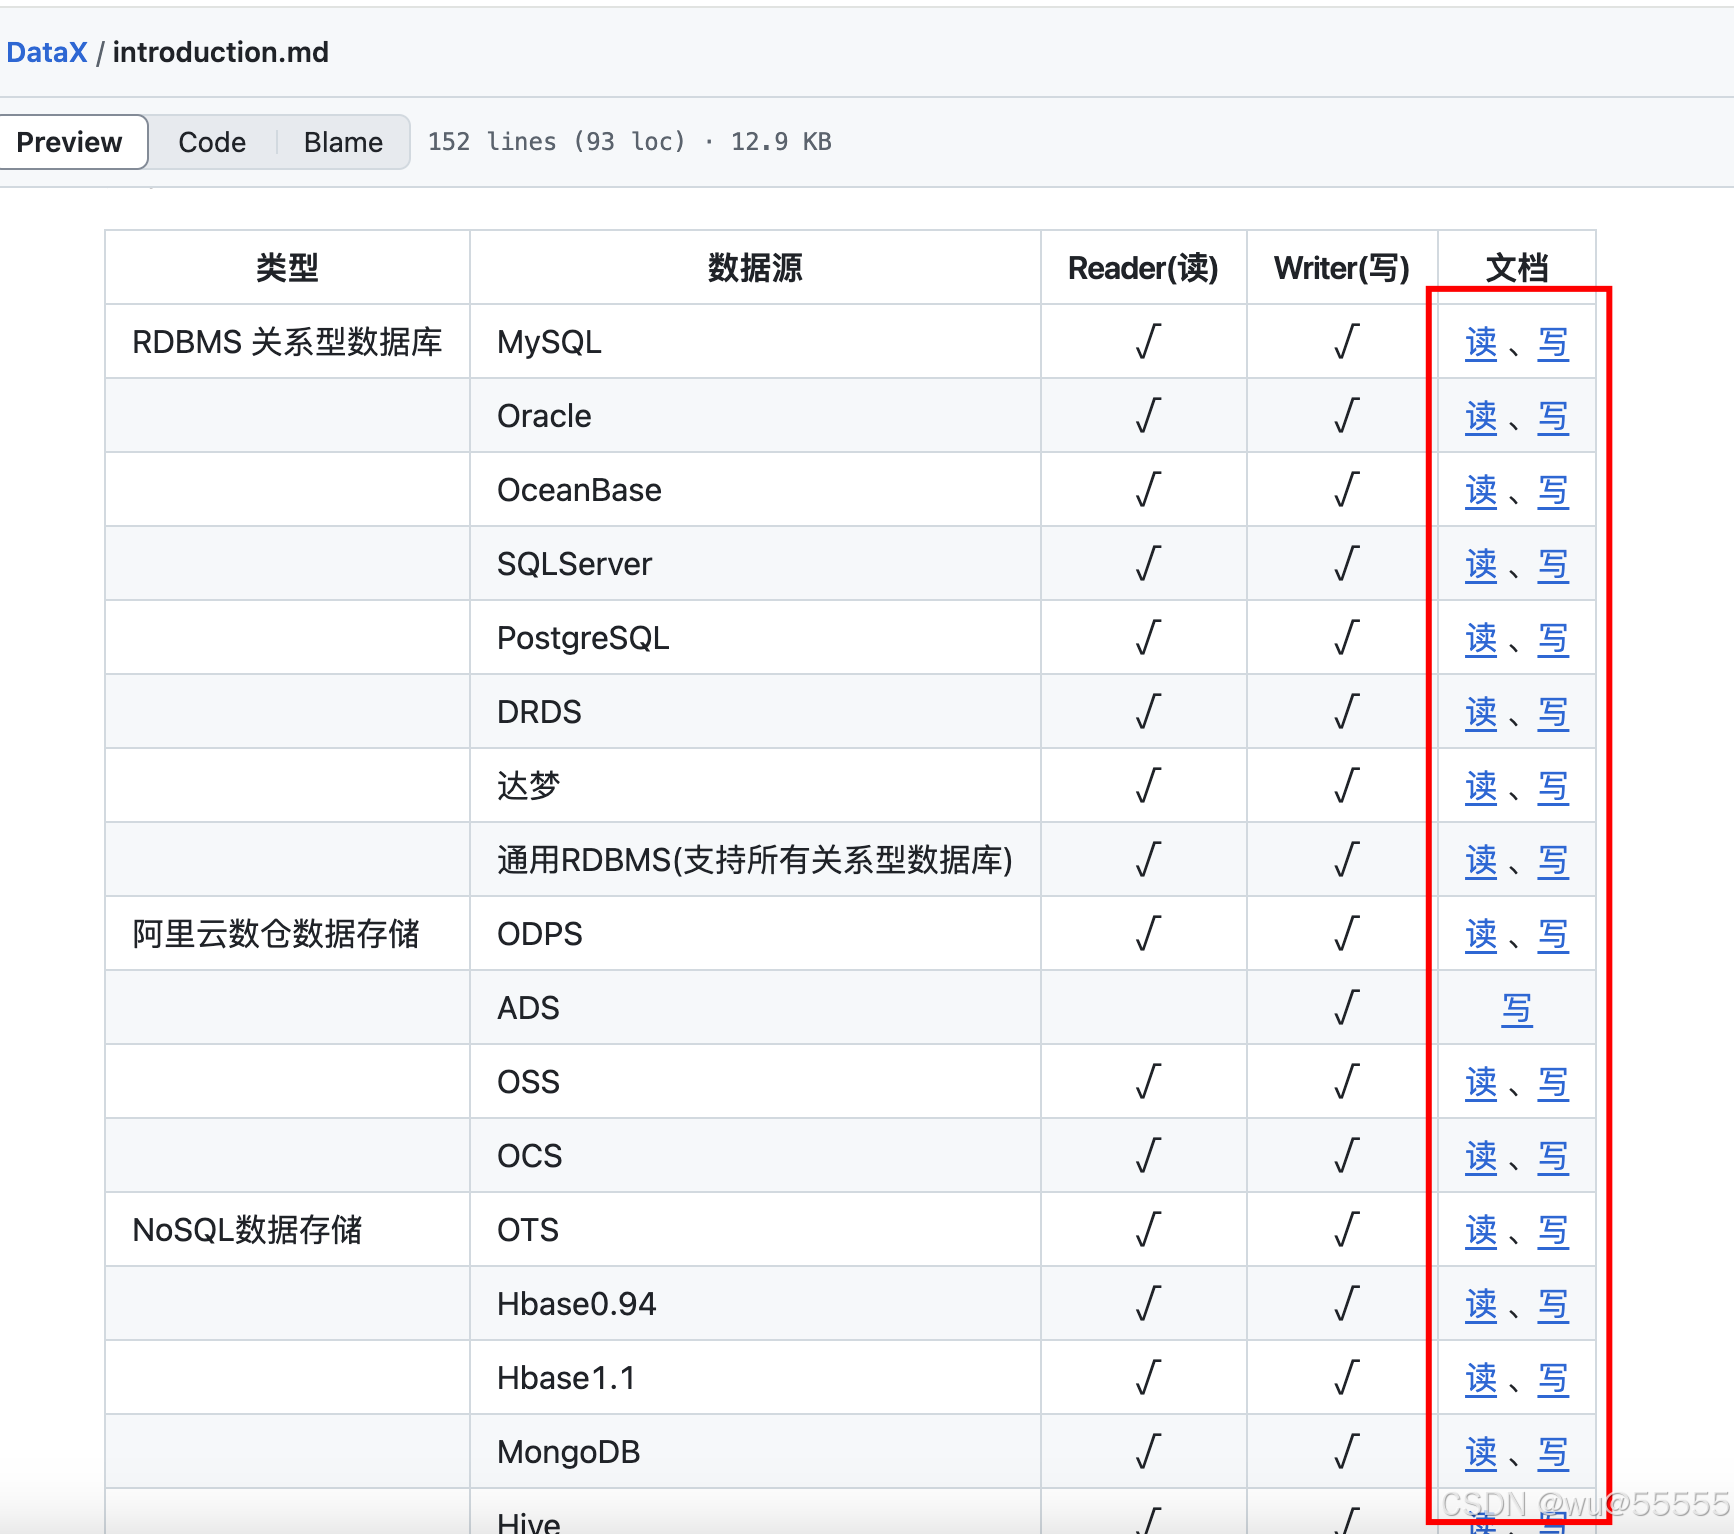This screenshot has width=1734, height=1534.
Task: Open the DRDS write (写) doc link
Action: 1553,713
